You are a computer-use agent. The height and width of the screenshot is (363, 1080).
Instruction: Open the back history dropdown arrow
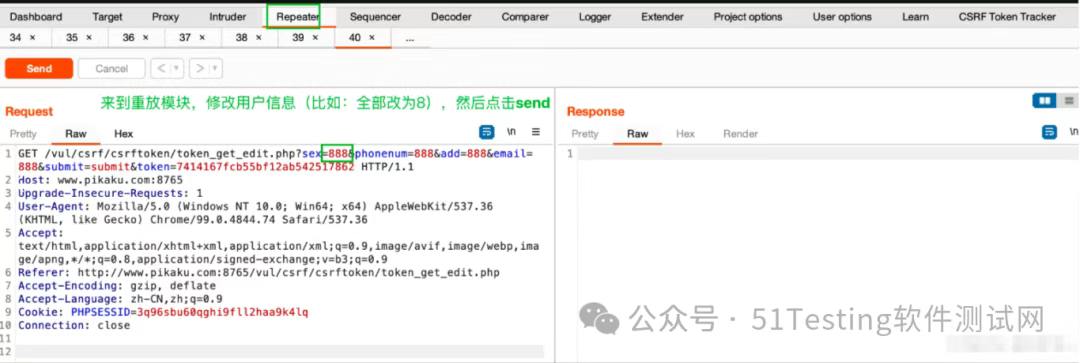tap(177, 68)
